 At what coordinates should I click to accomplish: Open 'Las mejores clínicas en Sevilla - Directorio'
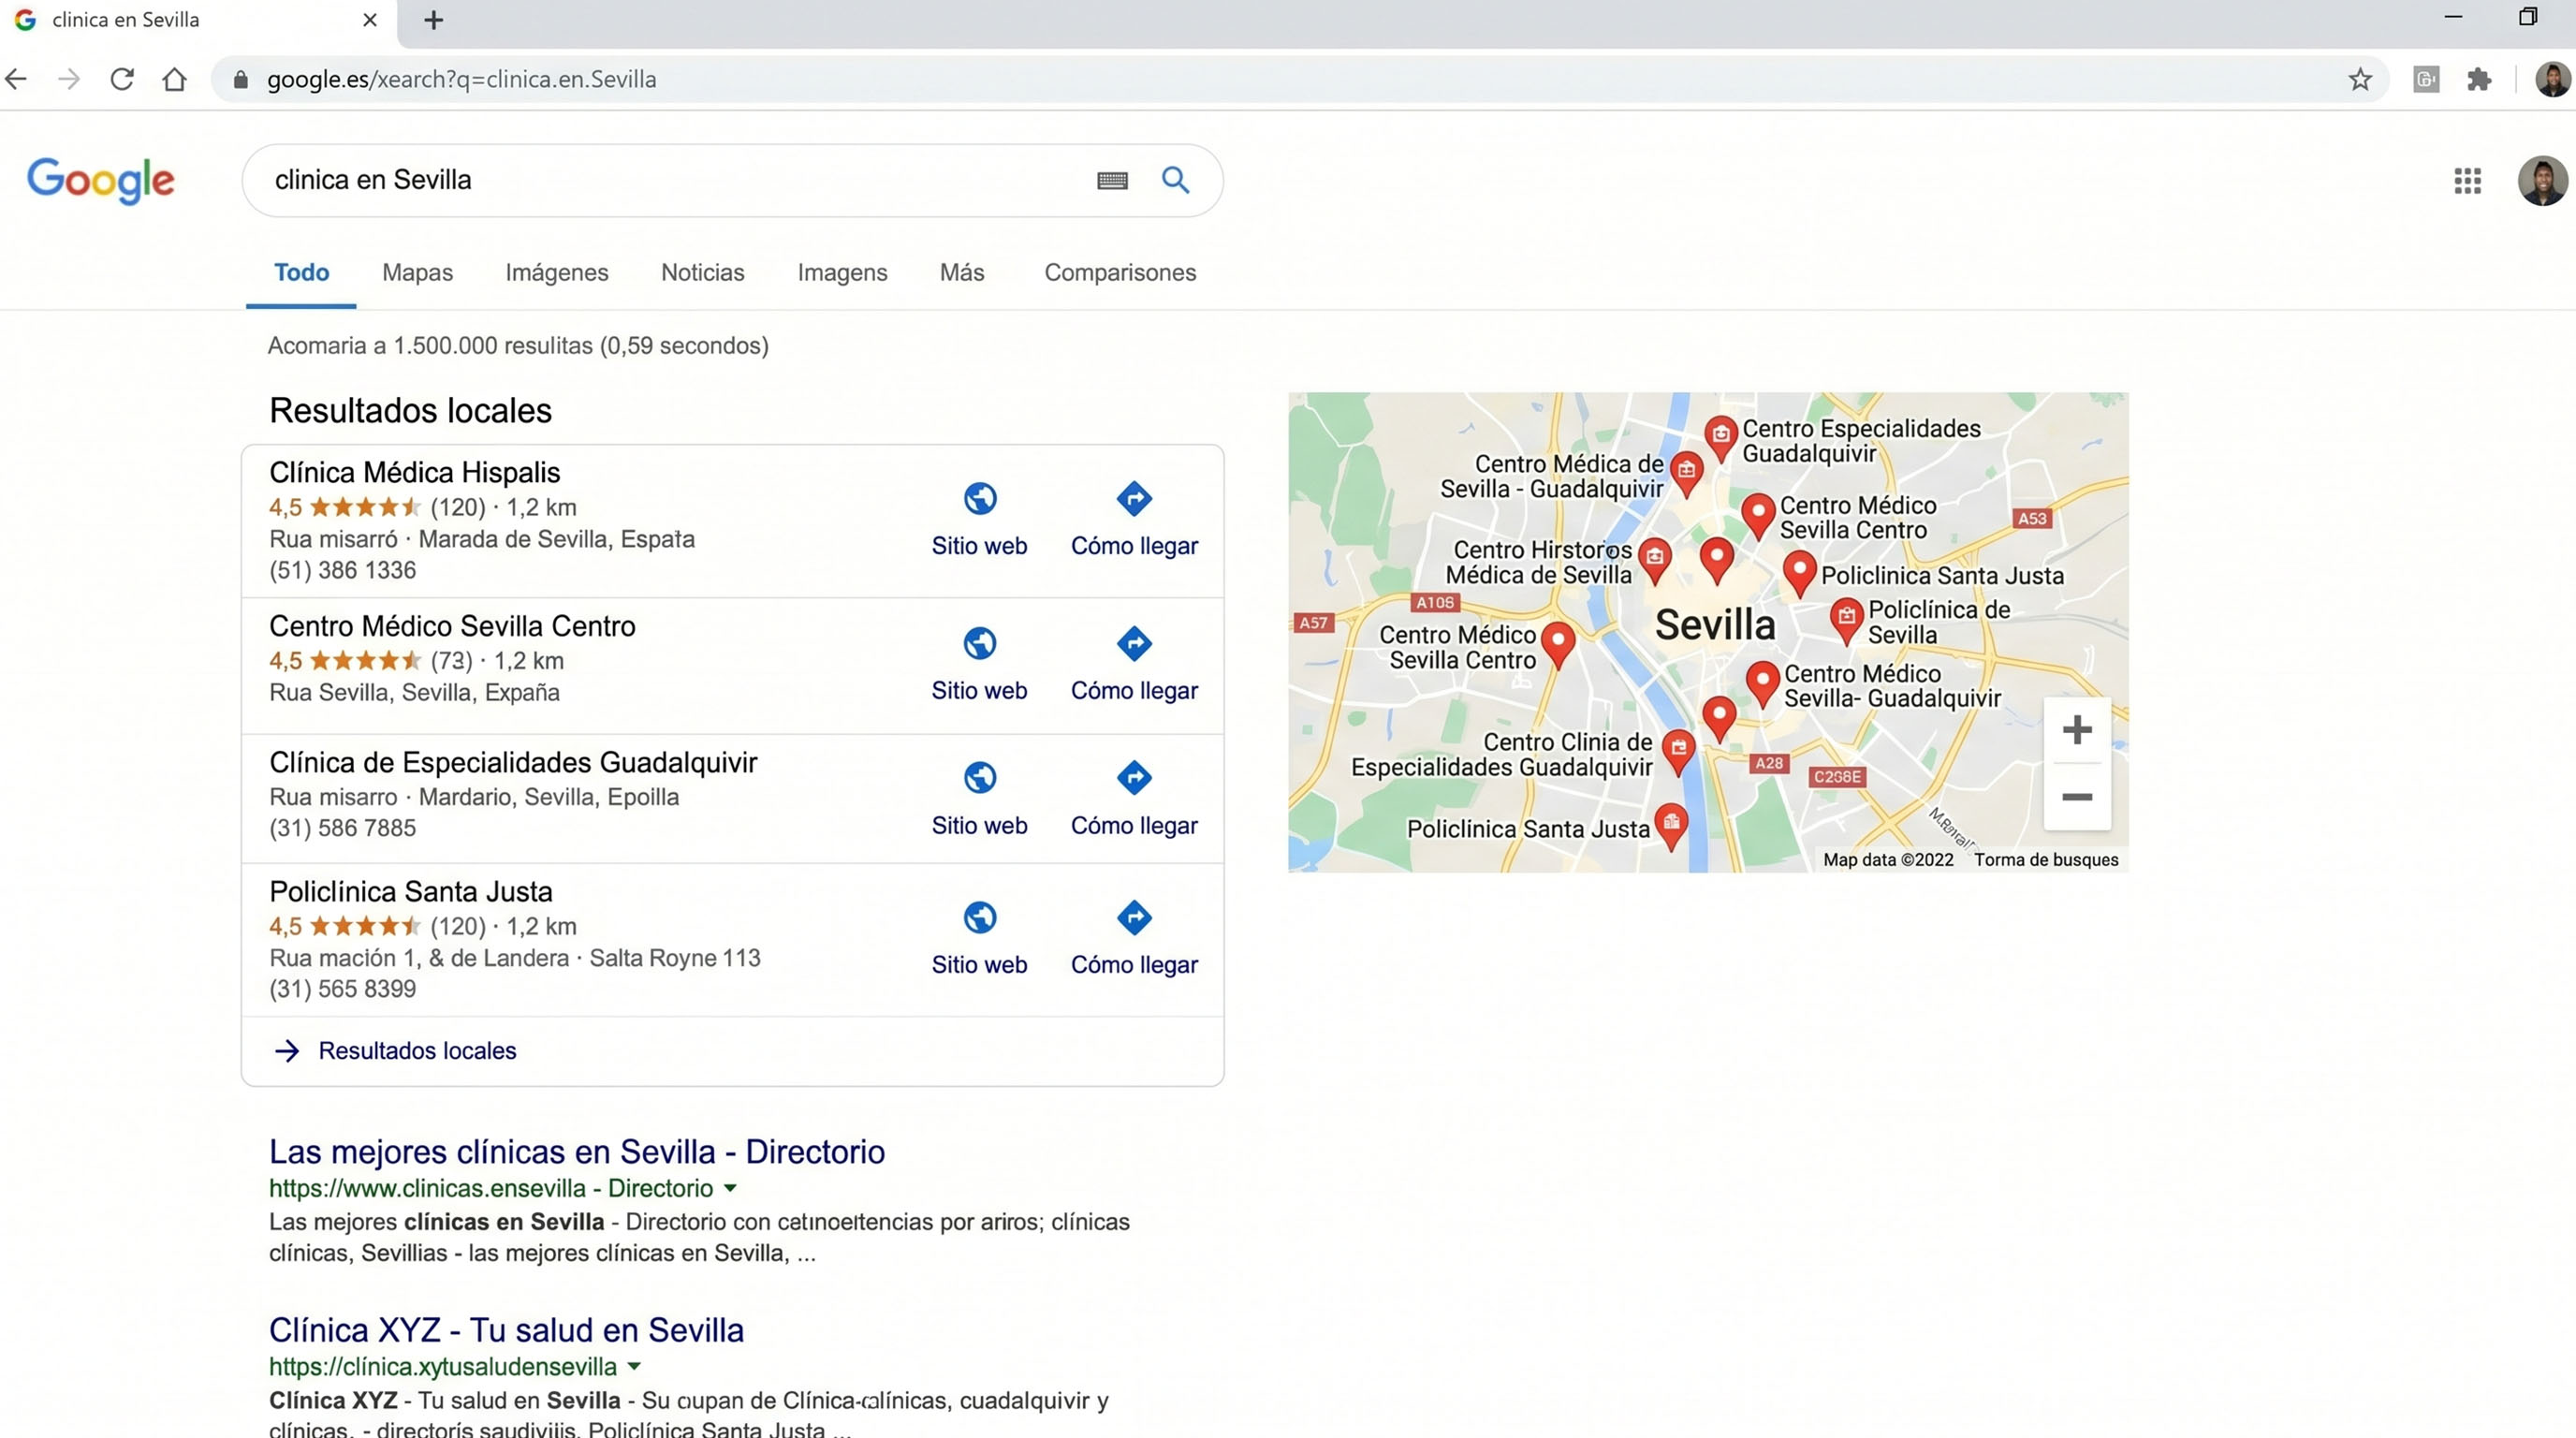[577, 1152]
